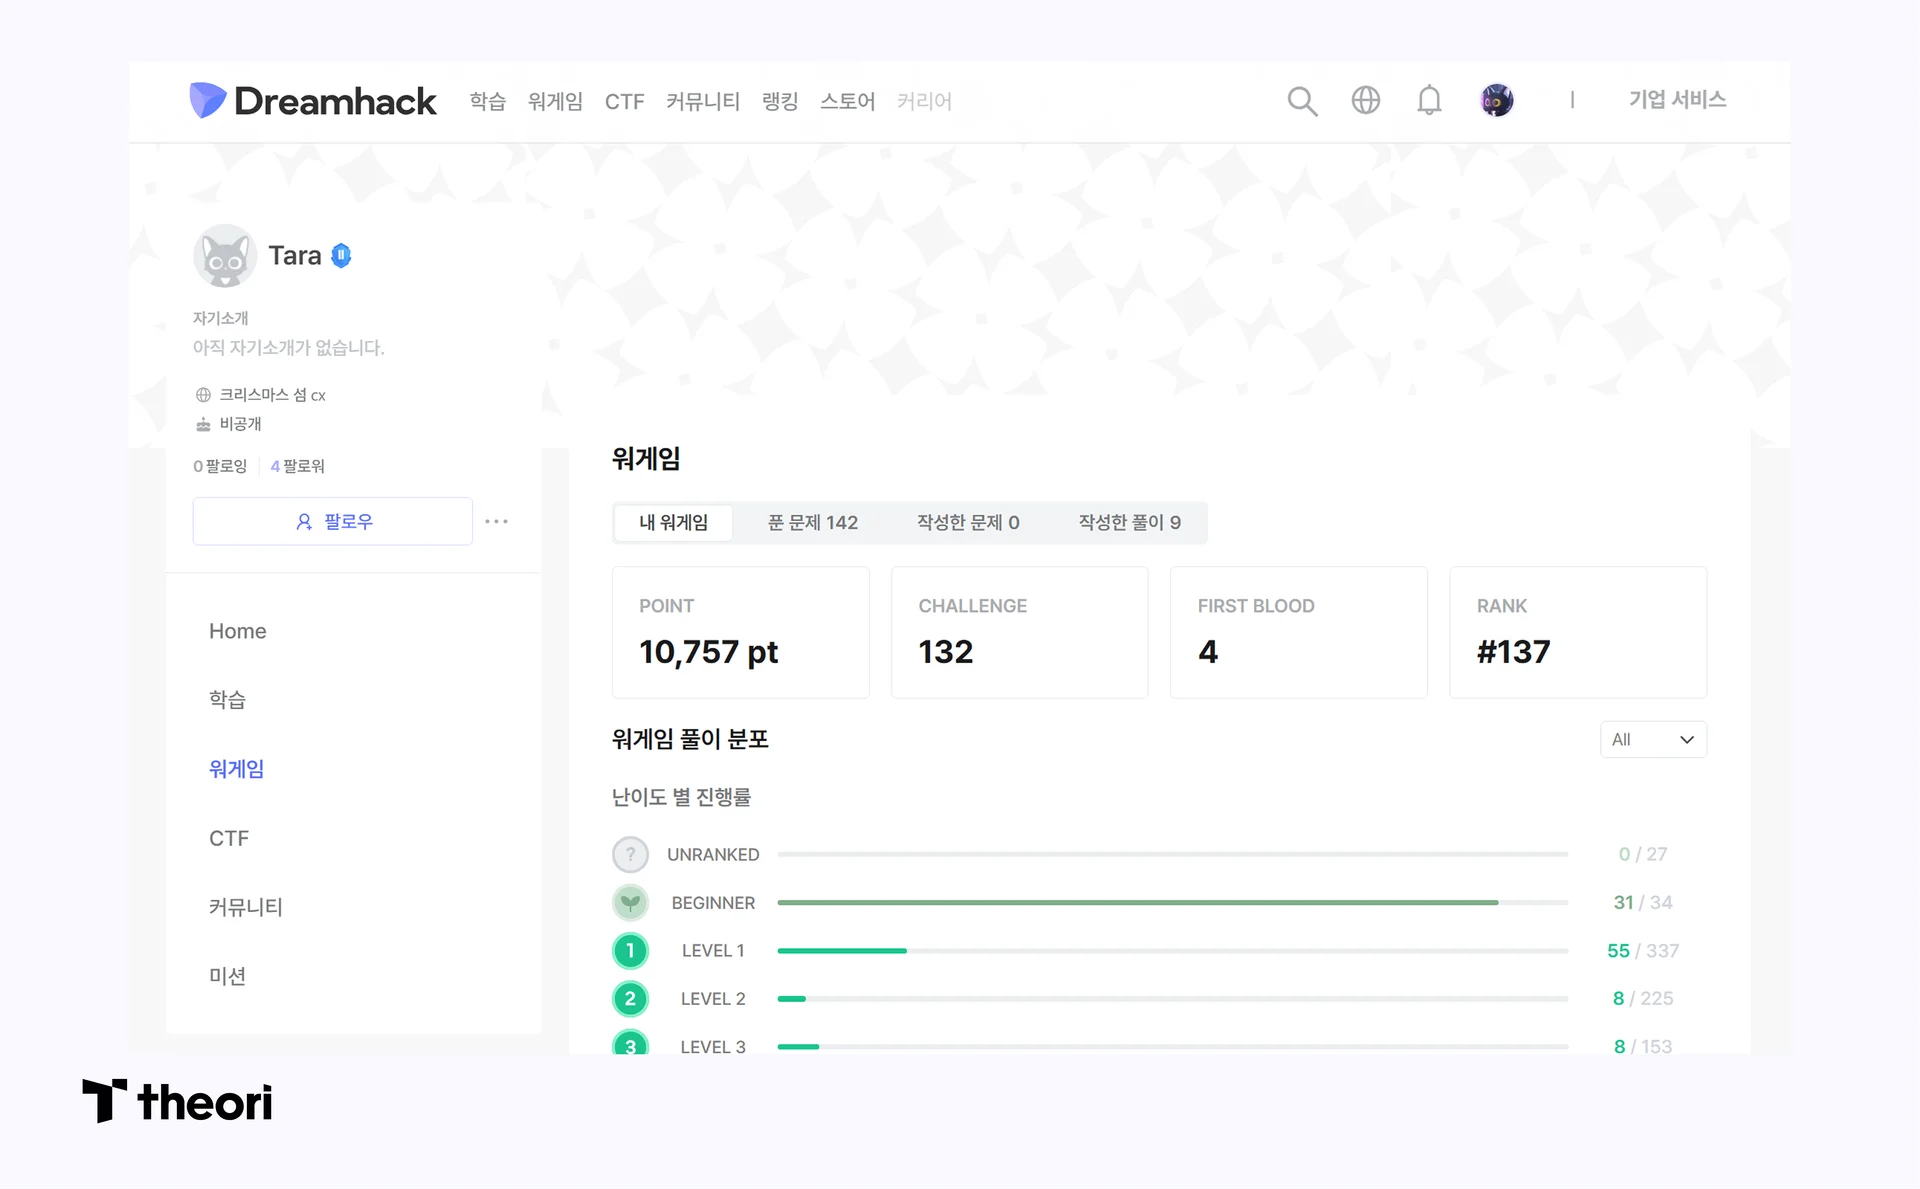The height and width of the screenshot is (1189, 1920).
Task: Open 랭킹 from the navigation bar
Action: pyautogui.click(x=779, y=101)
